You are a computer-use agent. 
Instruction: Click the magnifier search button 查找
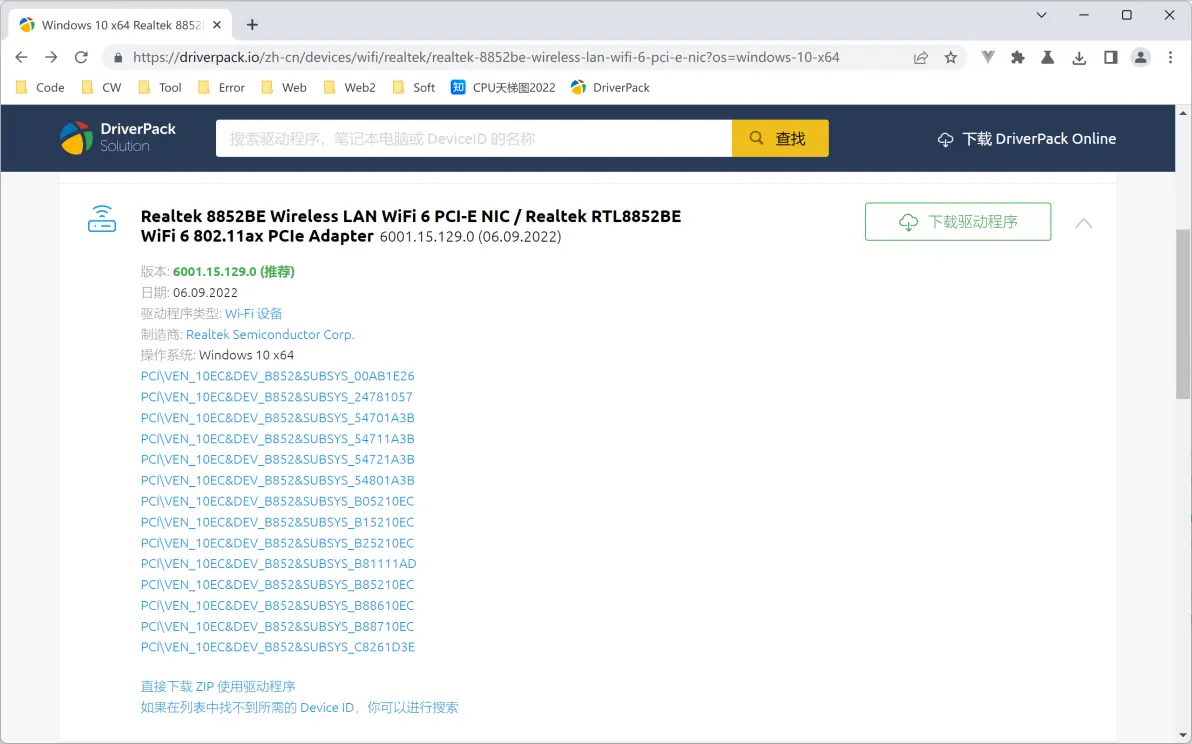(x=780, y=138)
